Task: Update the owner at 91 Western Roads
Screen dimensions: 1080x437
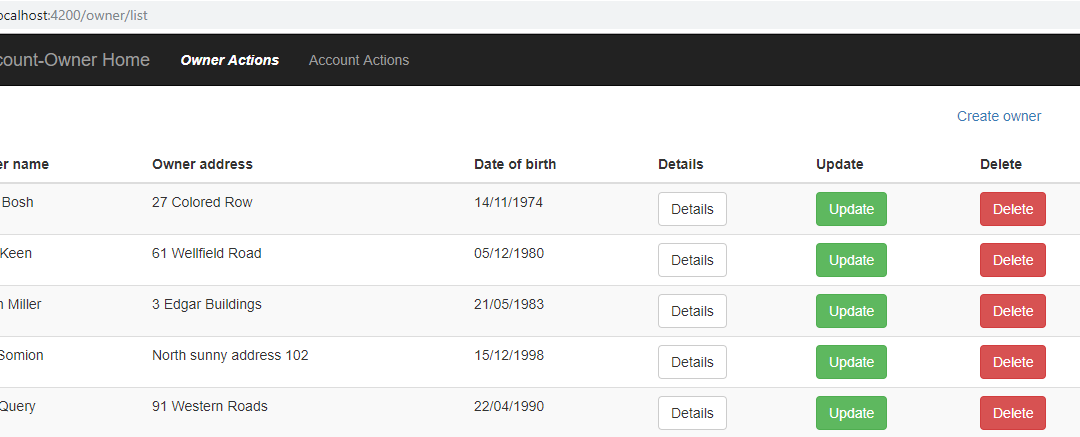Action: [851, 413]
